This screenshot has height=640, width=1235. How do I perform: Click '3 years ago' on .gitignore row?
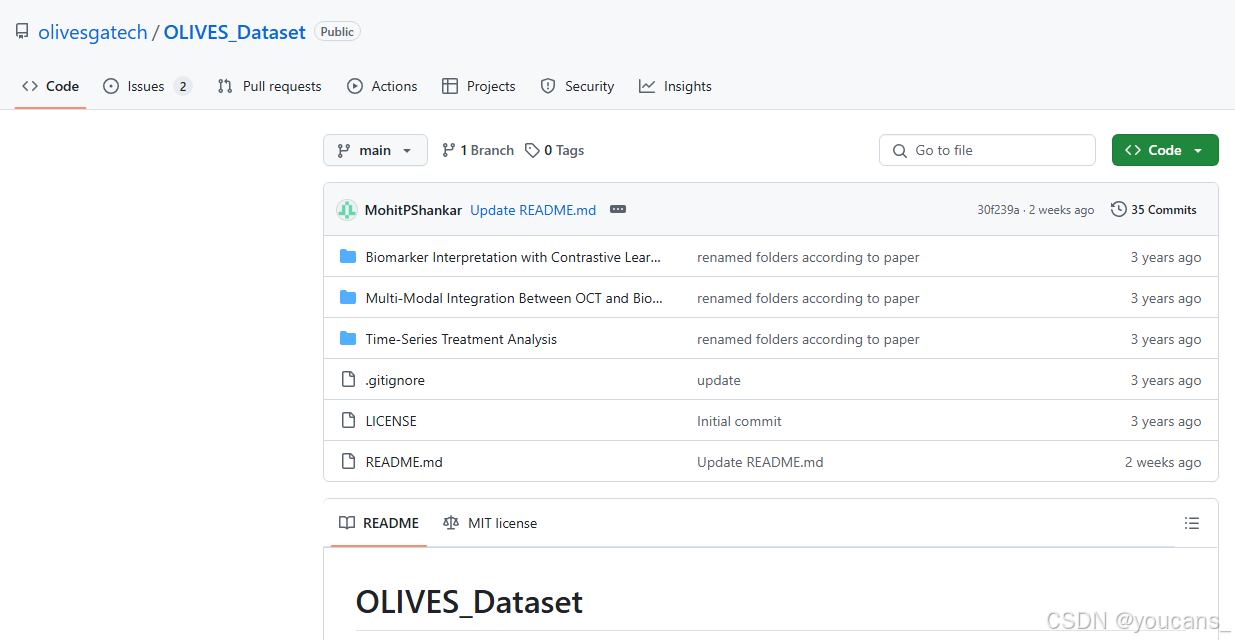click(1166, 380)
